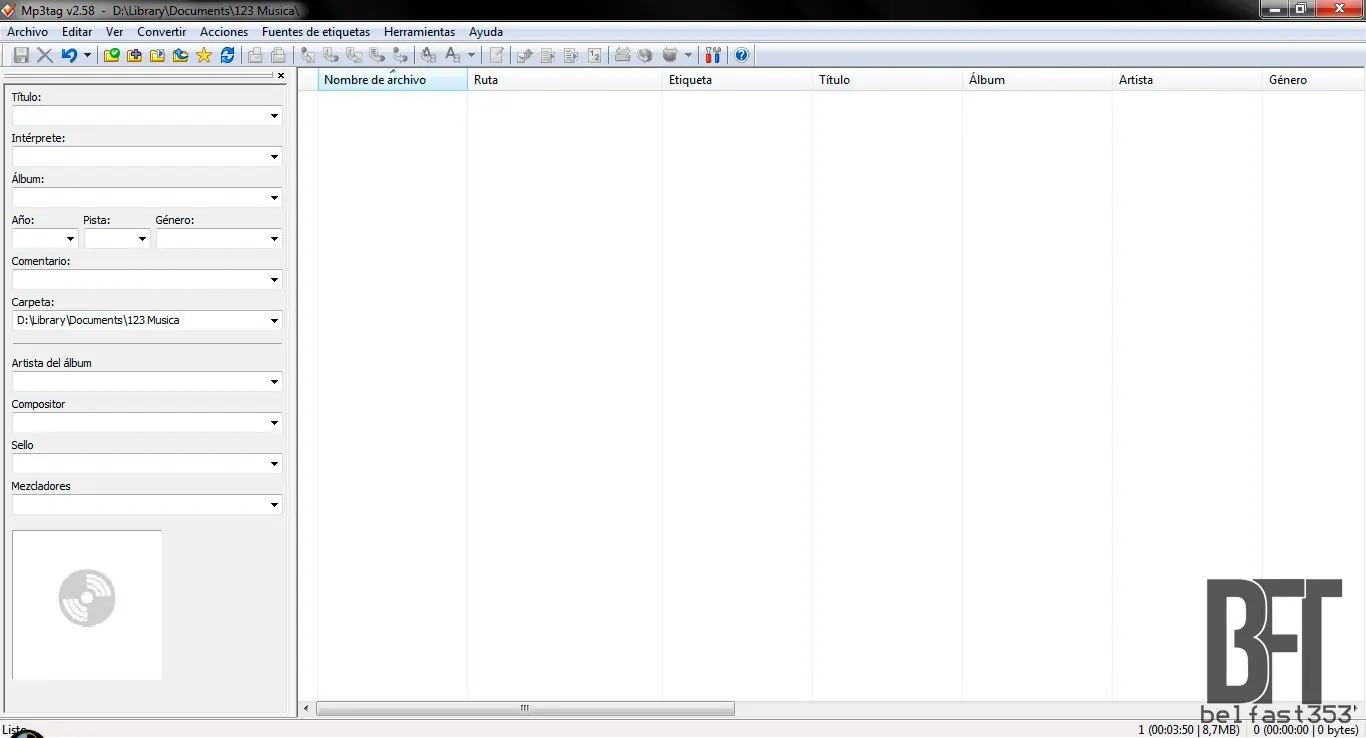Click the Export icon in toolbar

click(524, 55)
